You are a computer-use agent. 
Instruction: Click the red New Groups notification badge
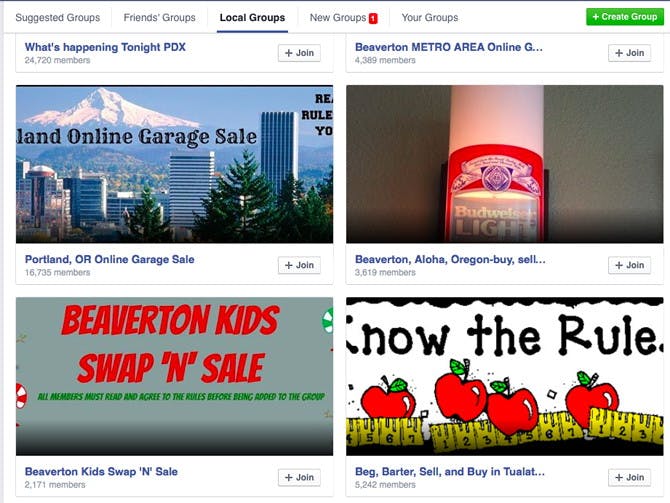[373, 18]
